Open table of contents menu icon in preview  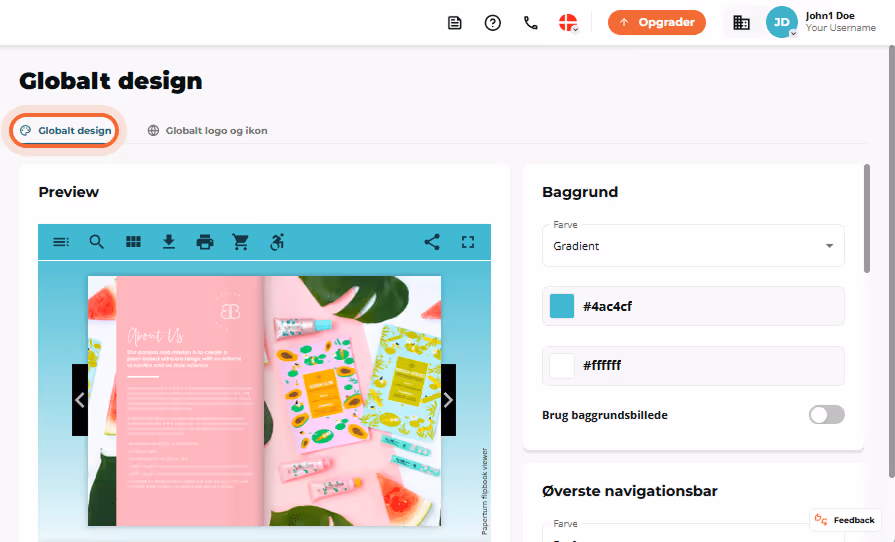[x=61, y=242]
